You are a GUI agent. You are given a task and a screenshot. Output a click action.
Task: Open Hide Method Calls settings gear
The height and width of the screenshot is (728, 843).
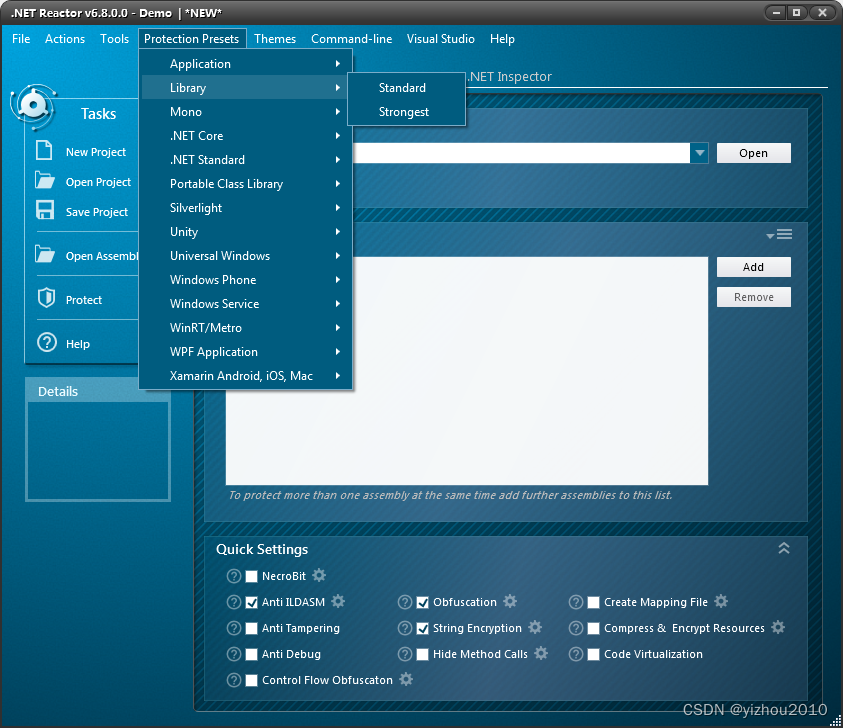point(541,653)
